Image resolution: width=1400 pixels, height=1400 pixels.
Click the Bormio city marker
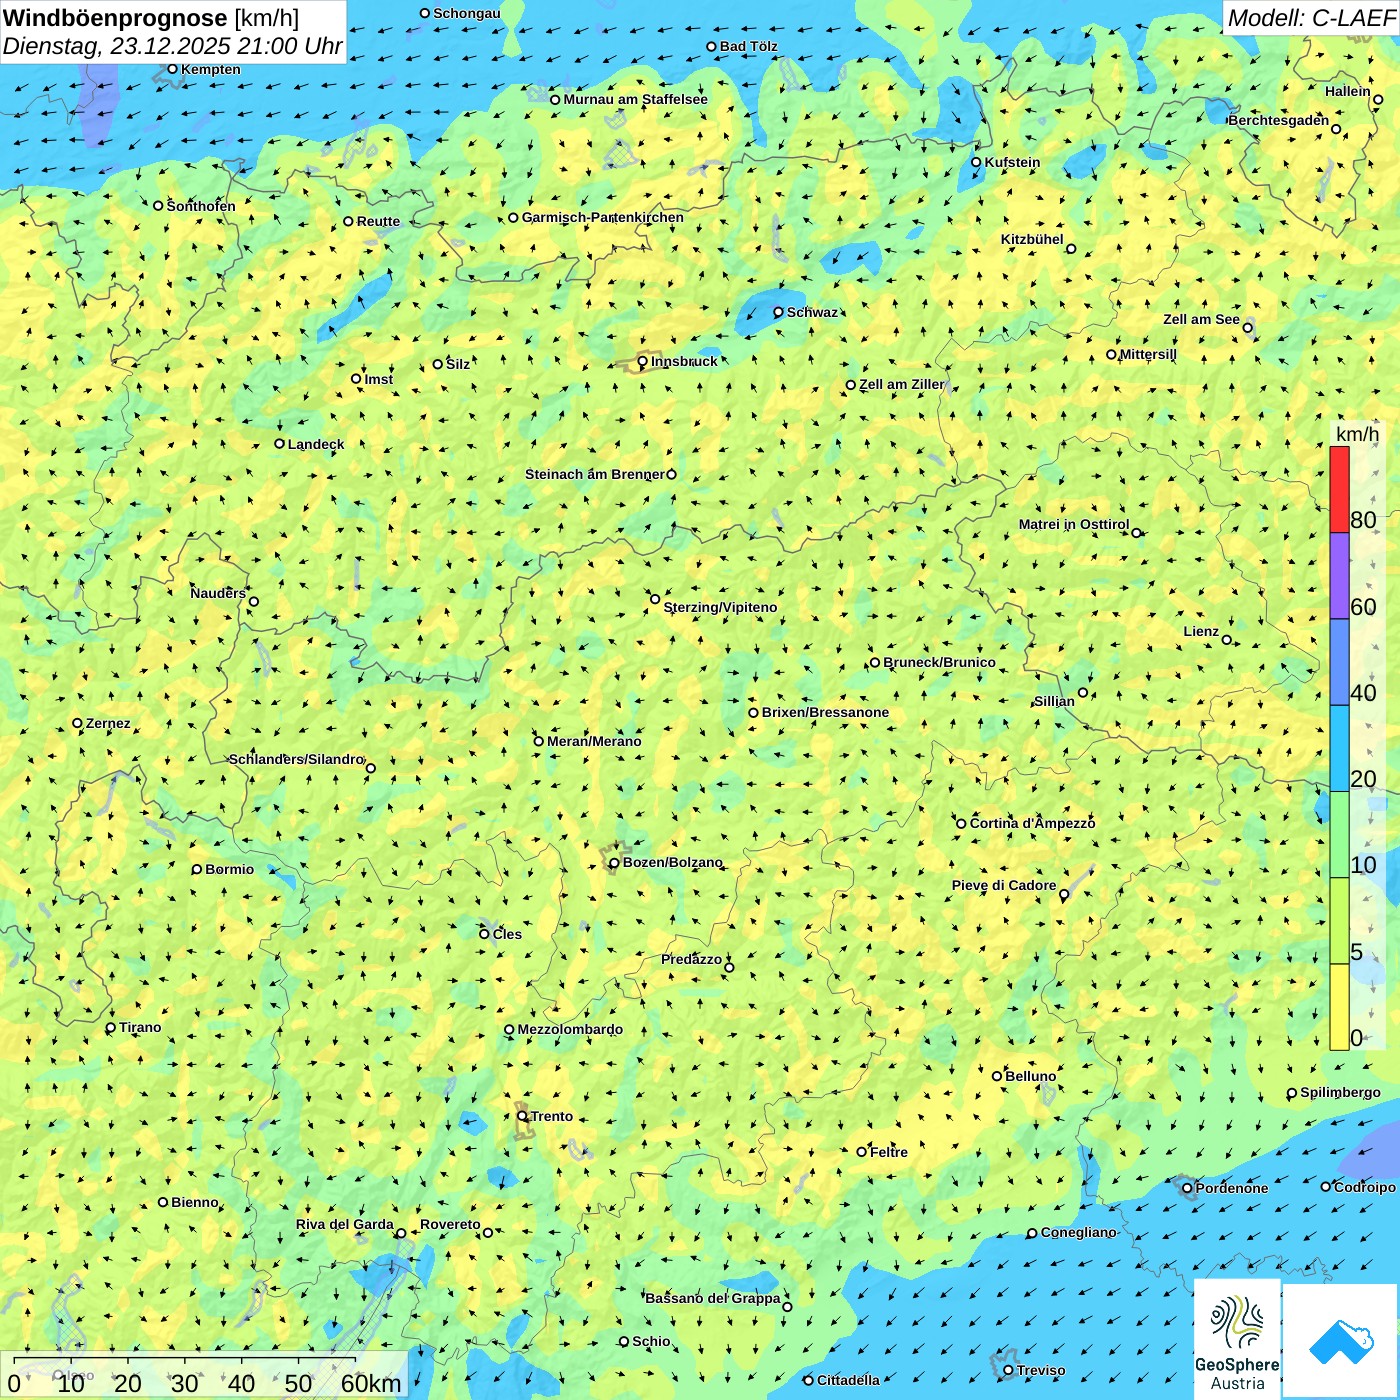coord(197,869)
